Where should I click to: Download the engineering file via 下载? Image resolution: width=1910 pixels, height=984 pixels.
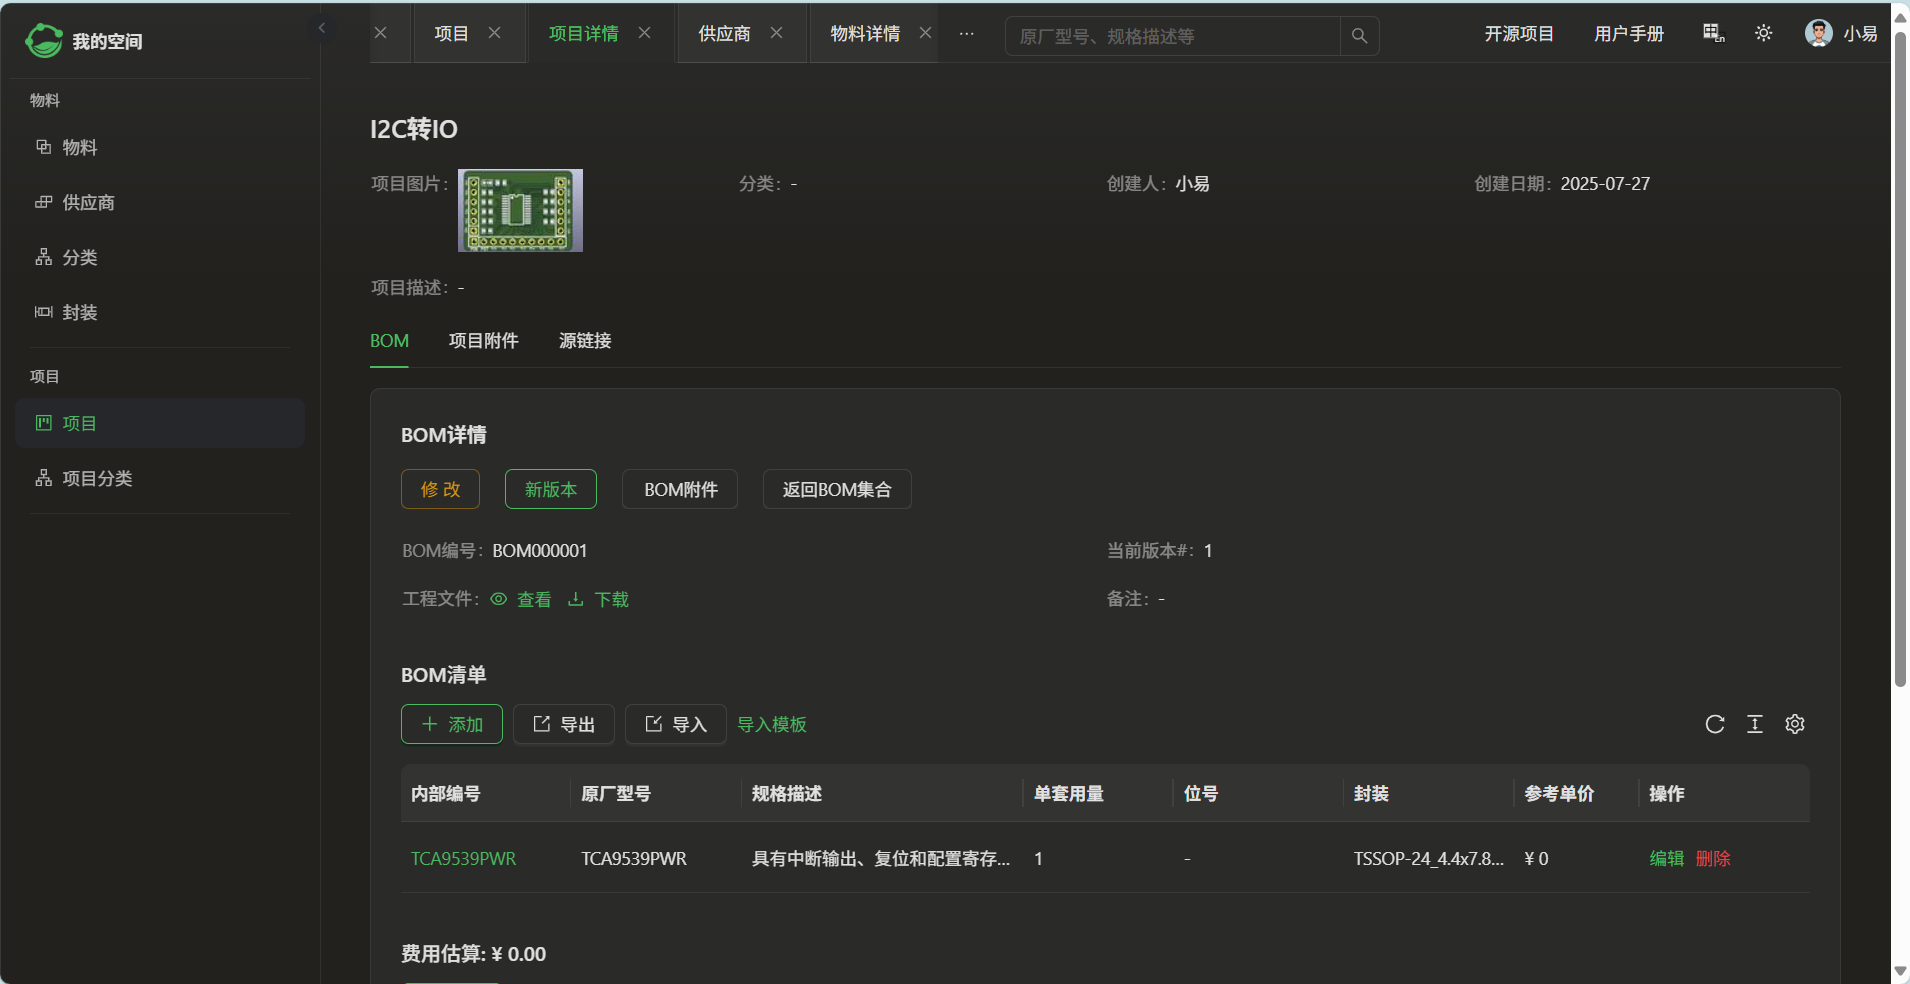(599, 599)
